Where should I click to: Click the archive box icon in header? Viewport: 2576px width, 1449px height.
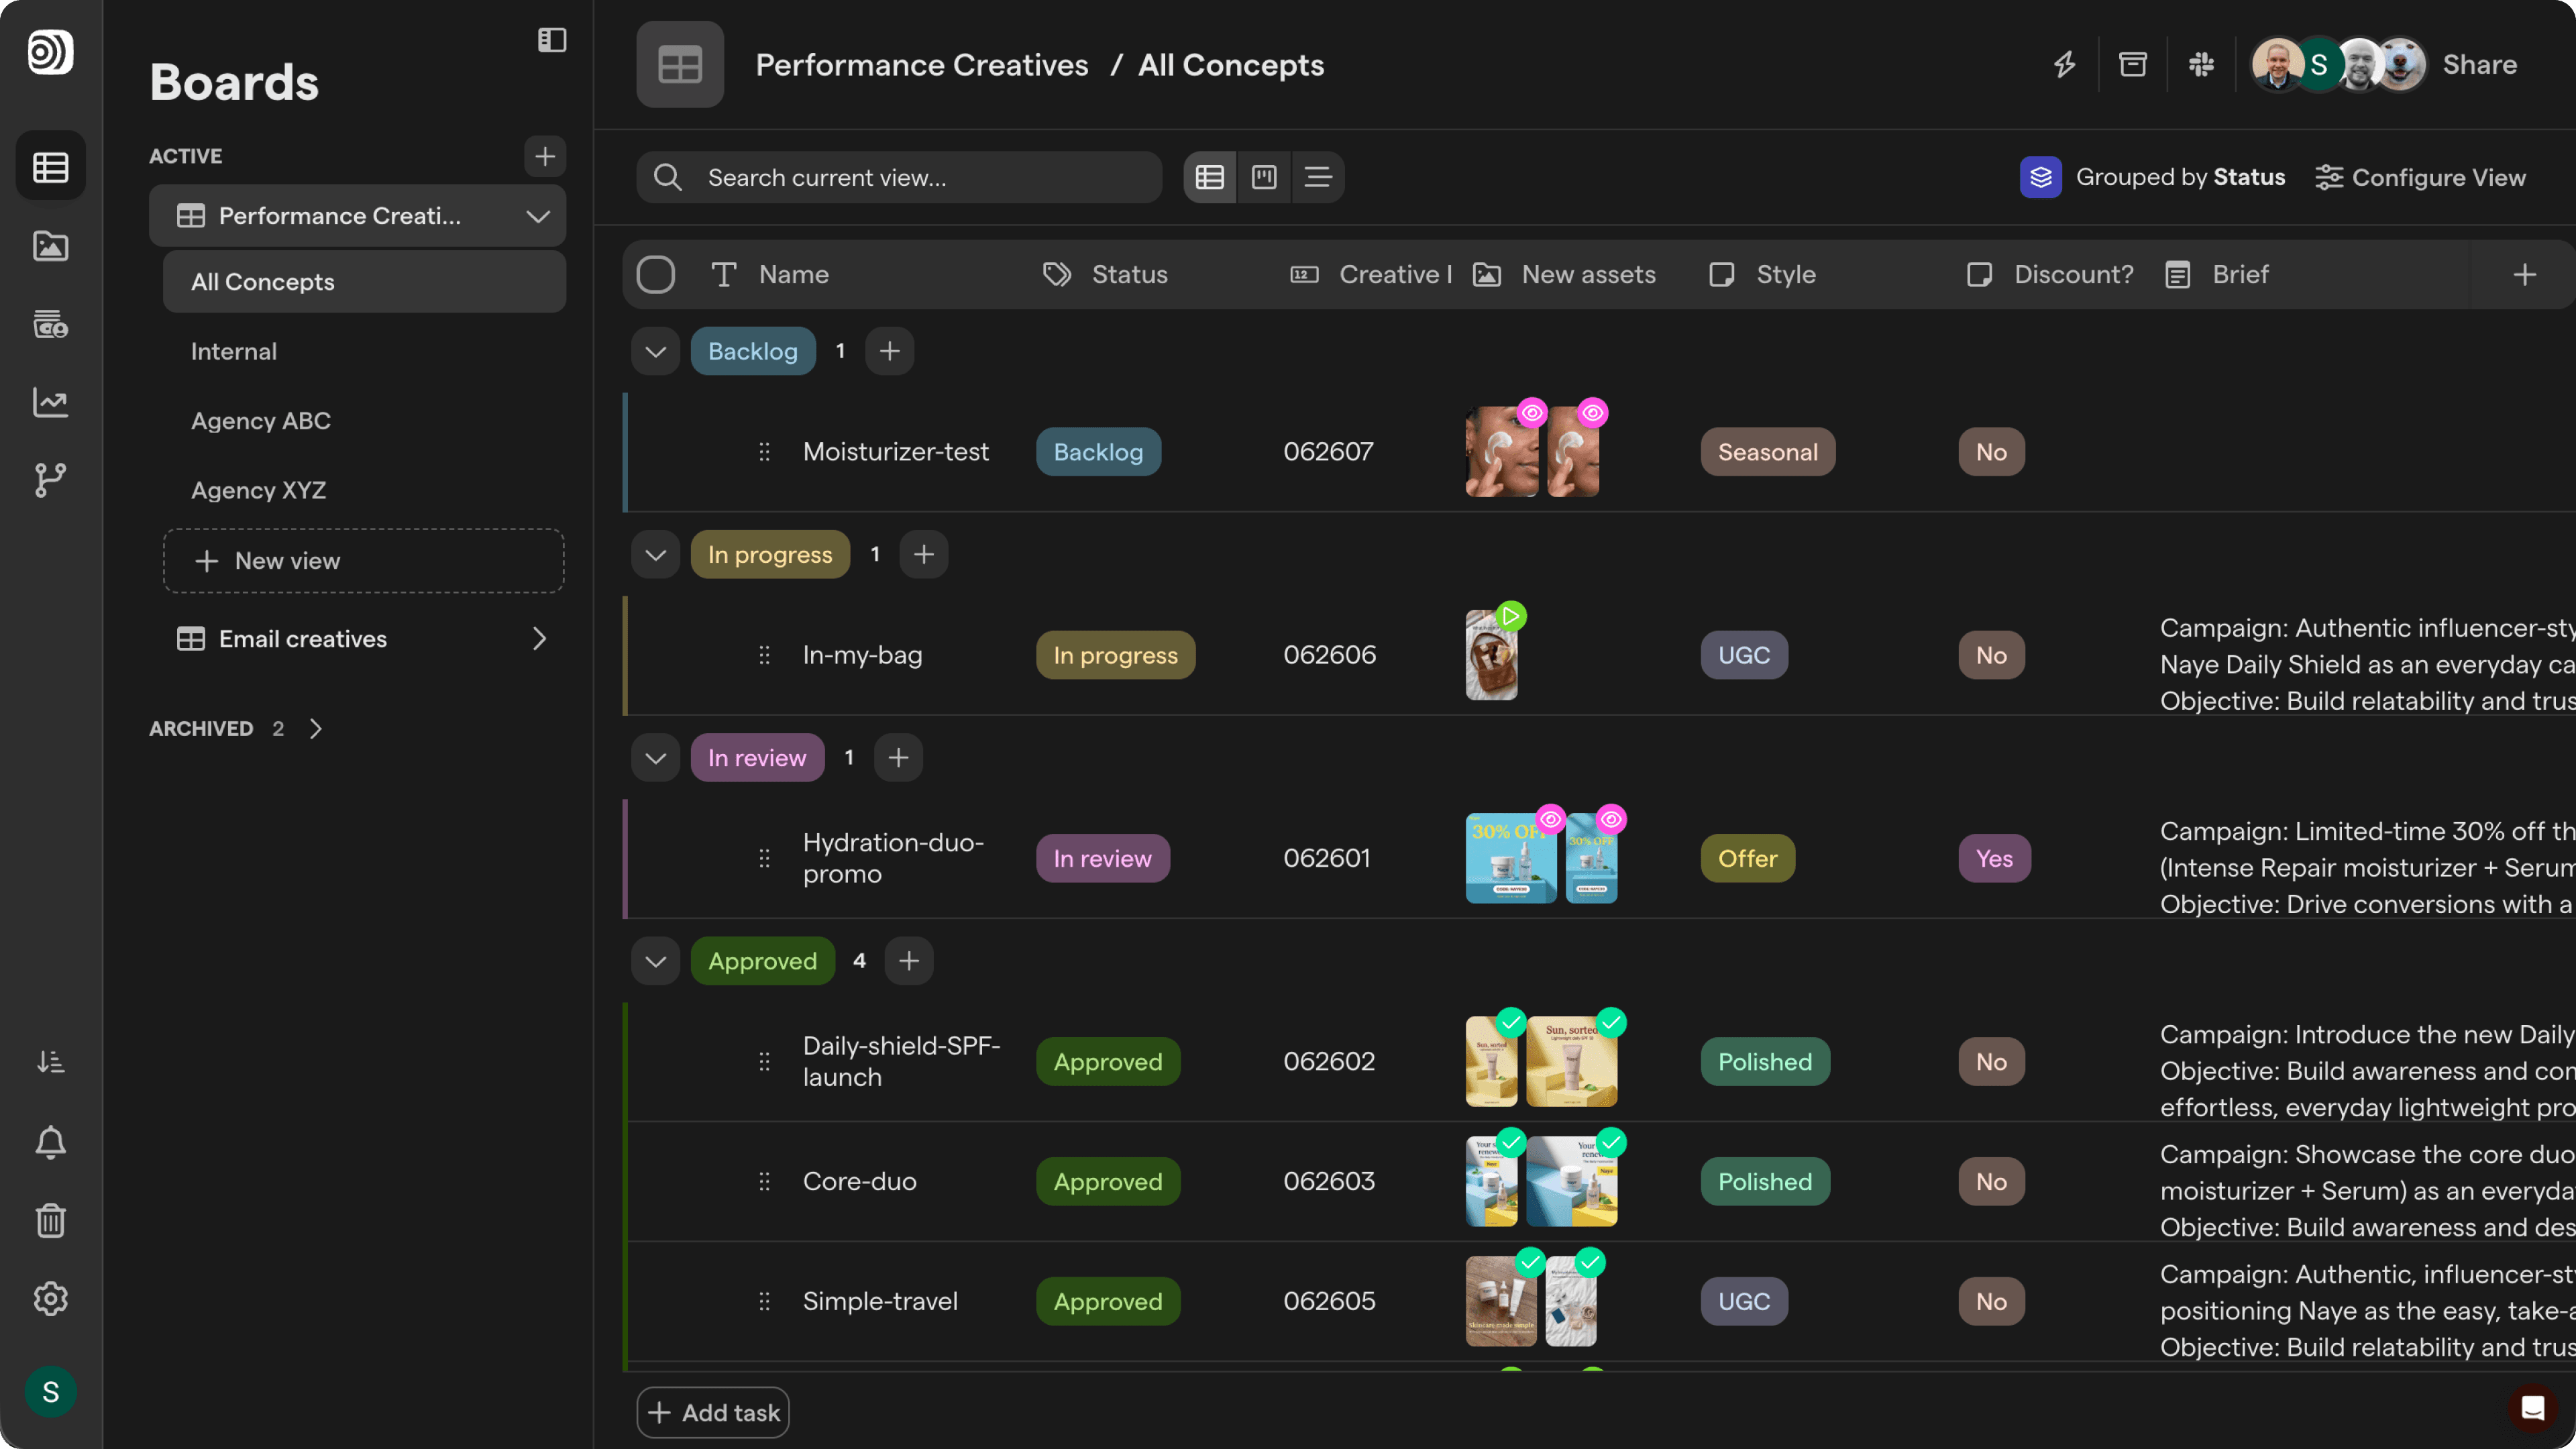(2132, 65)
